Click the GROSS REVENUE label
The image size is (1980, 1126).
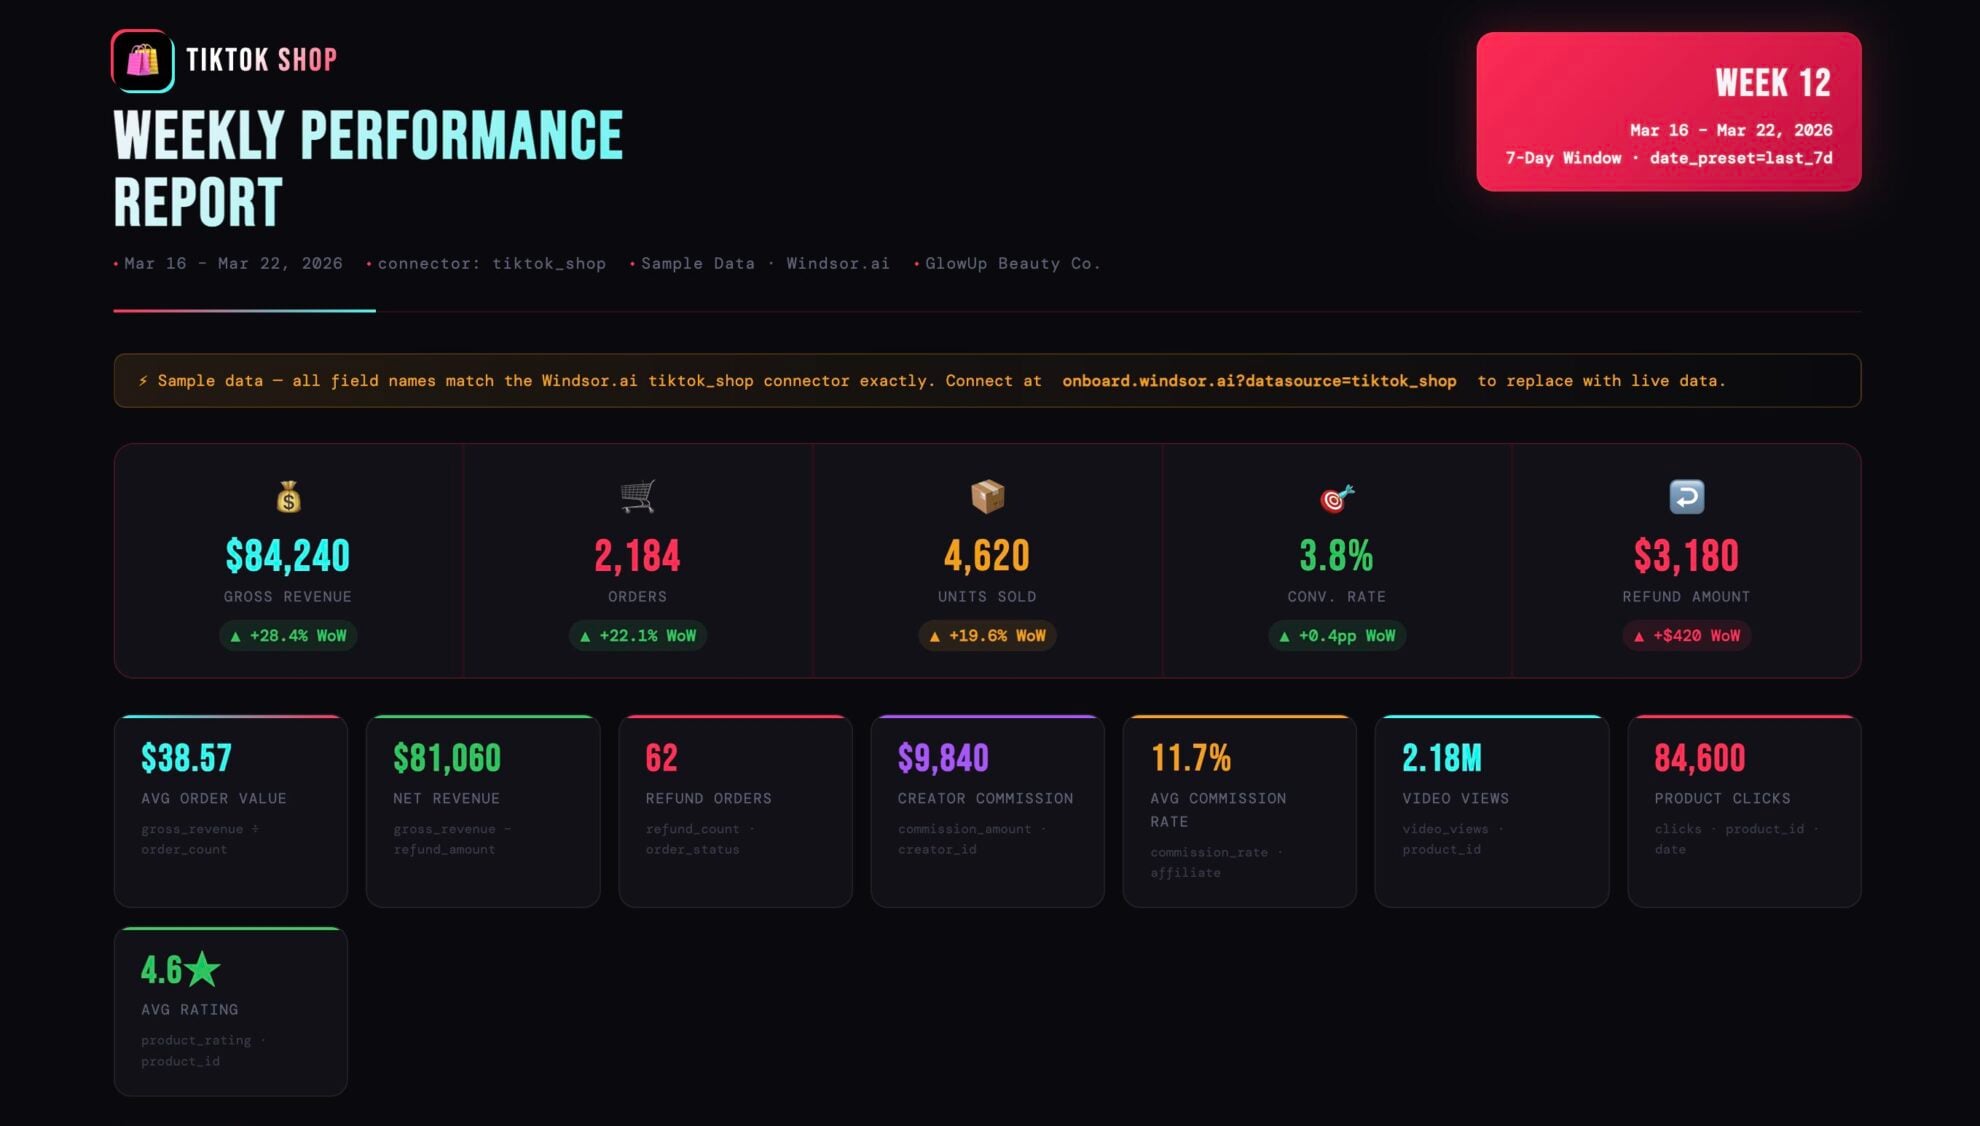tap(288, 597)
